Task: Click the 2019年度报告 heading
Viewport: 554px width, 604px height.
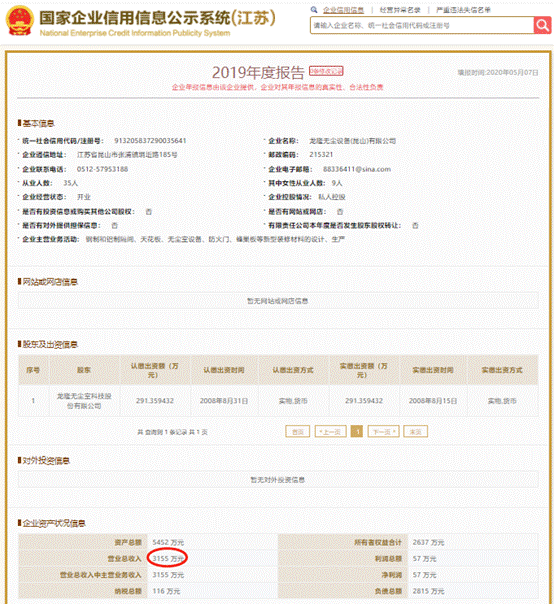Action: point(258,72)
